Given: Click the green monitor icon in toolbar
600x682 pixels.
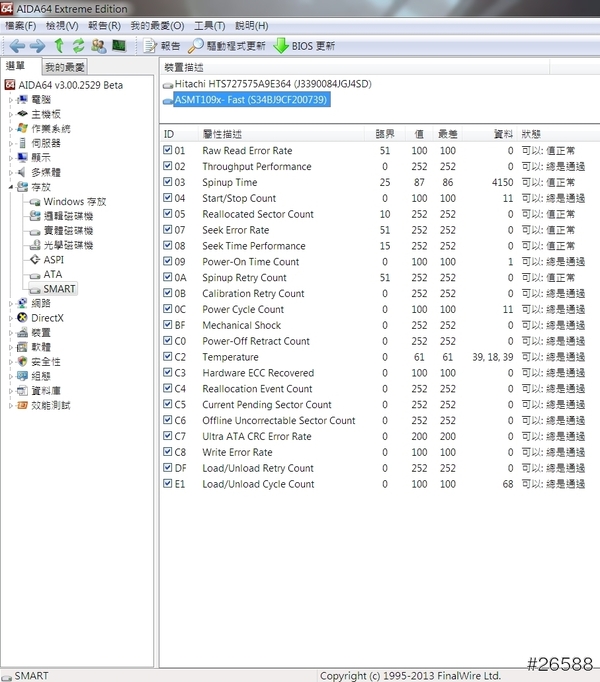Looking at the screenshot, I should [119, 46].
